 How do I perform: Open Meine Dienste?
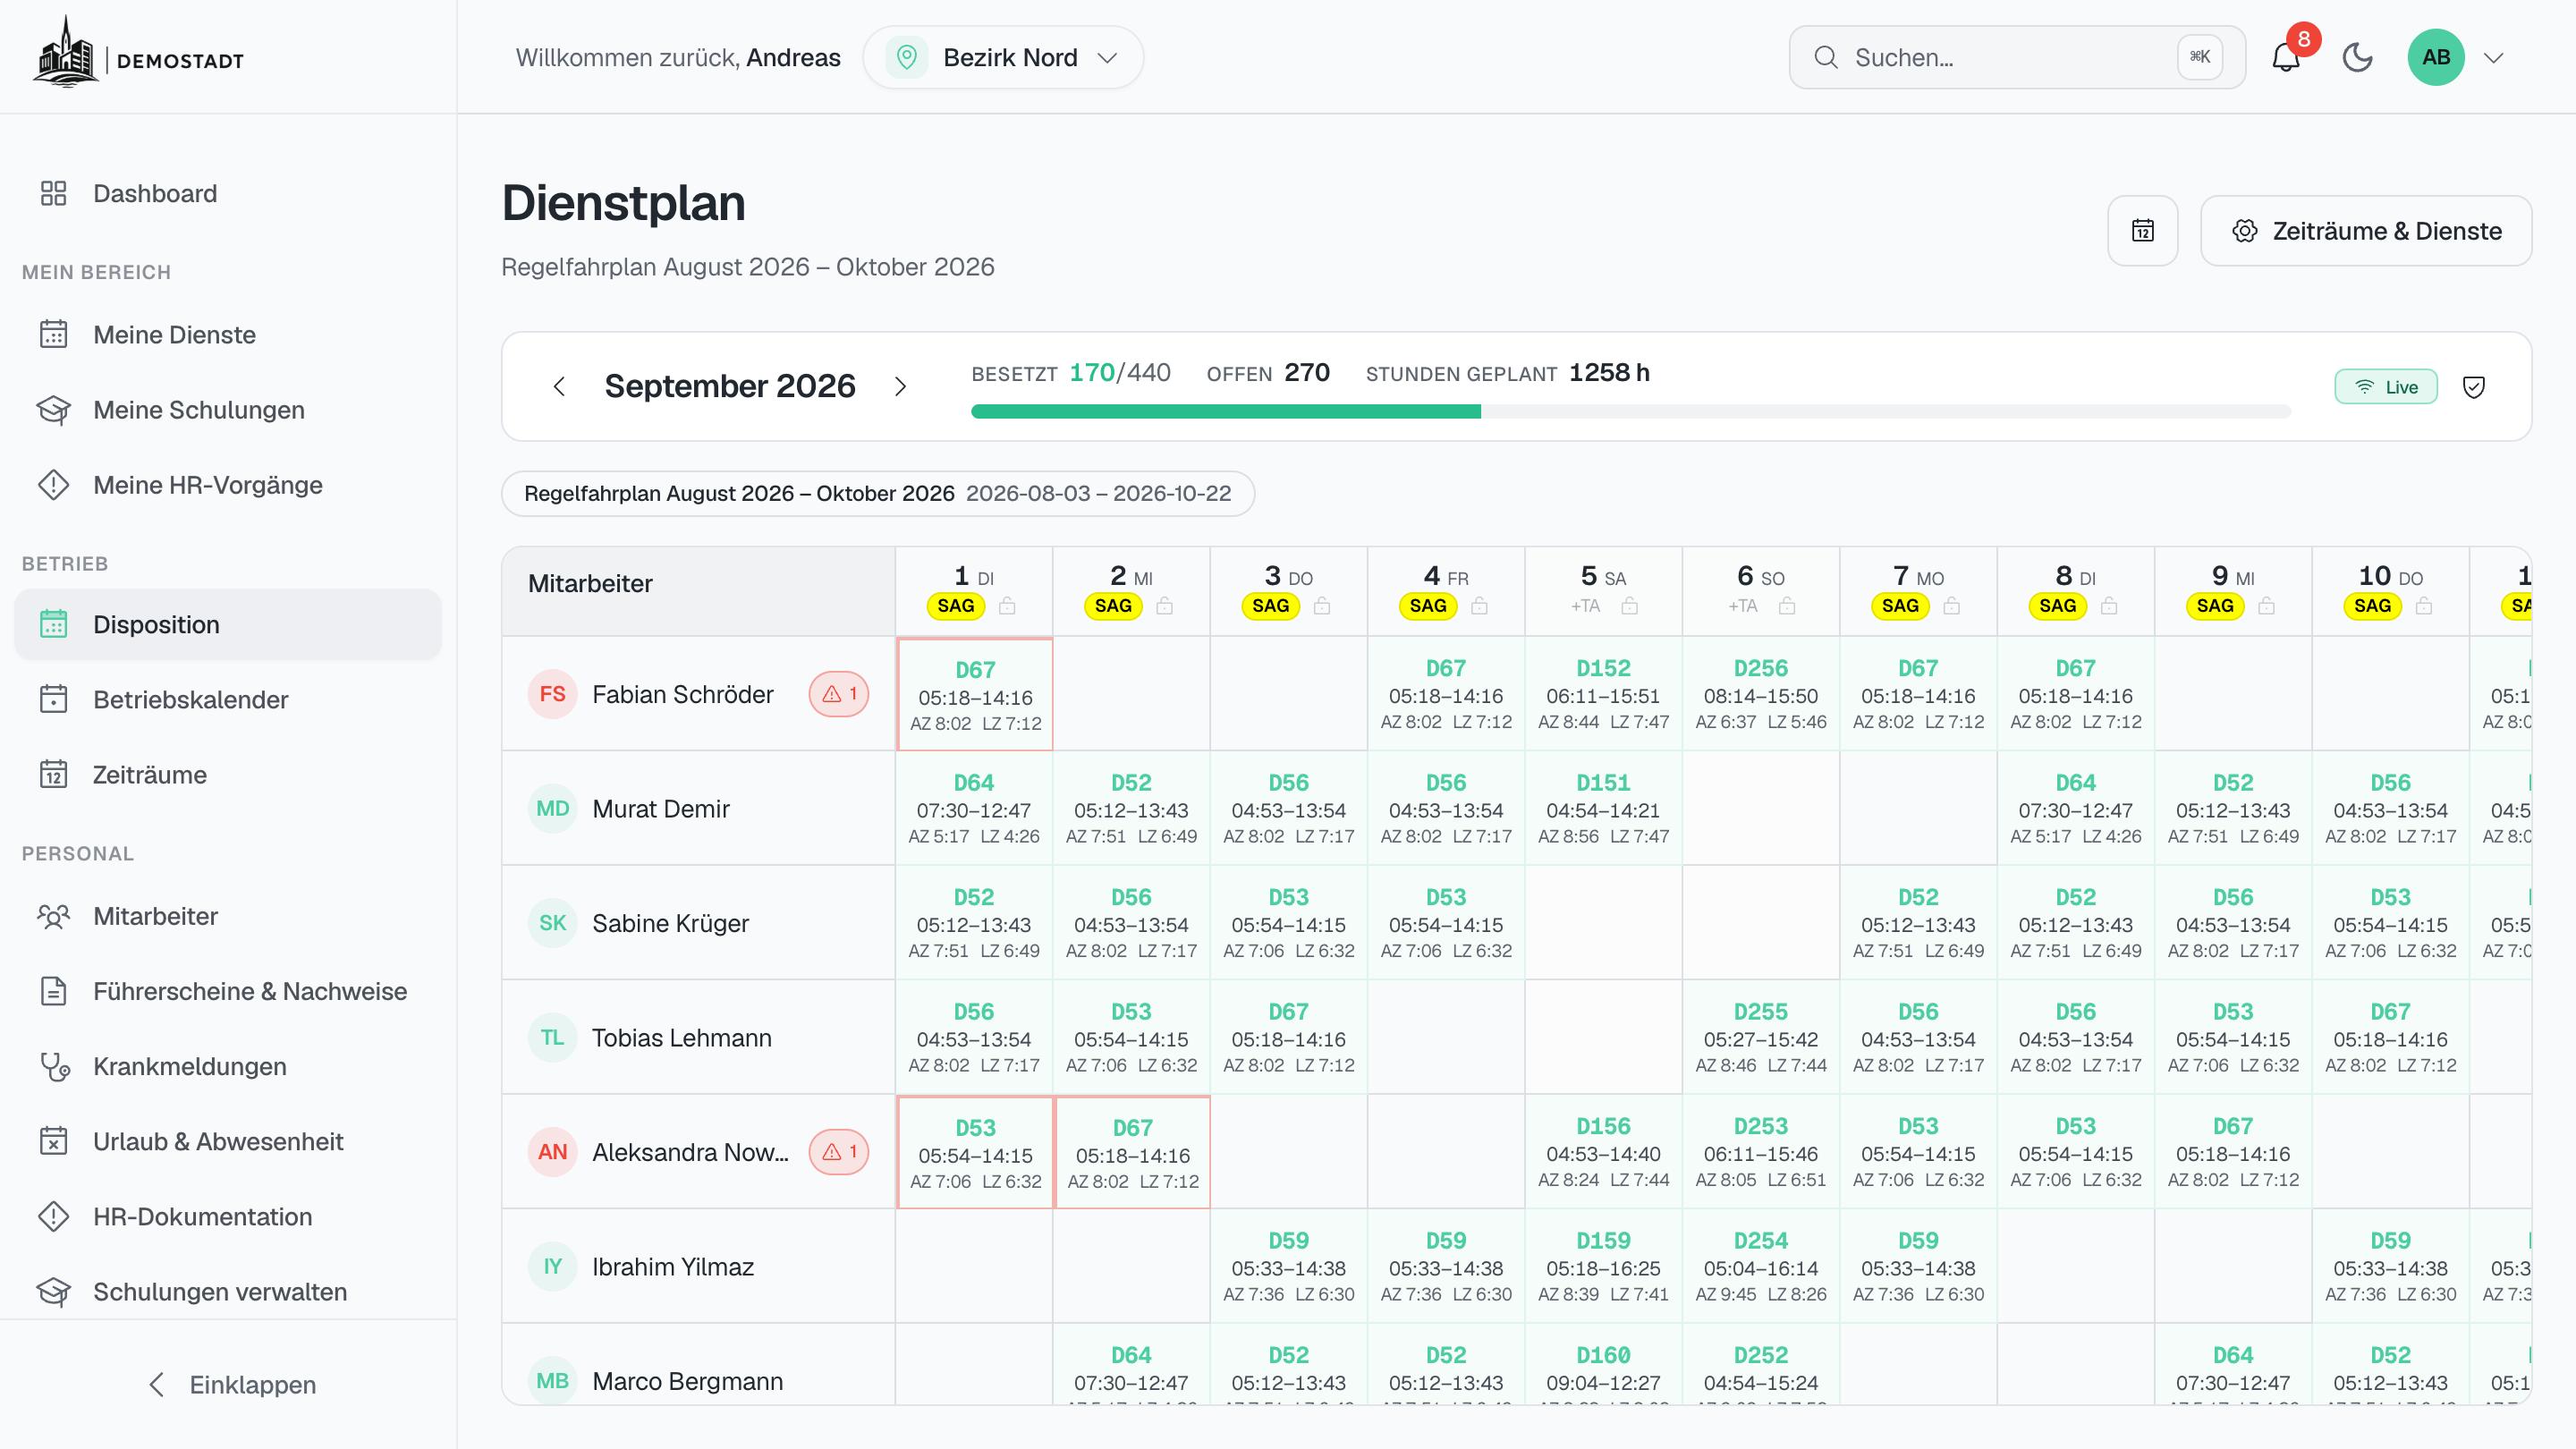[x=228, y=334]
